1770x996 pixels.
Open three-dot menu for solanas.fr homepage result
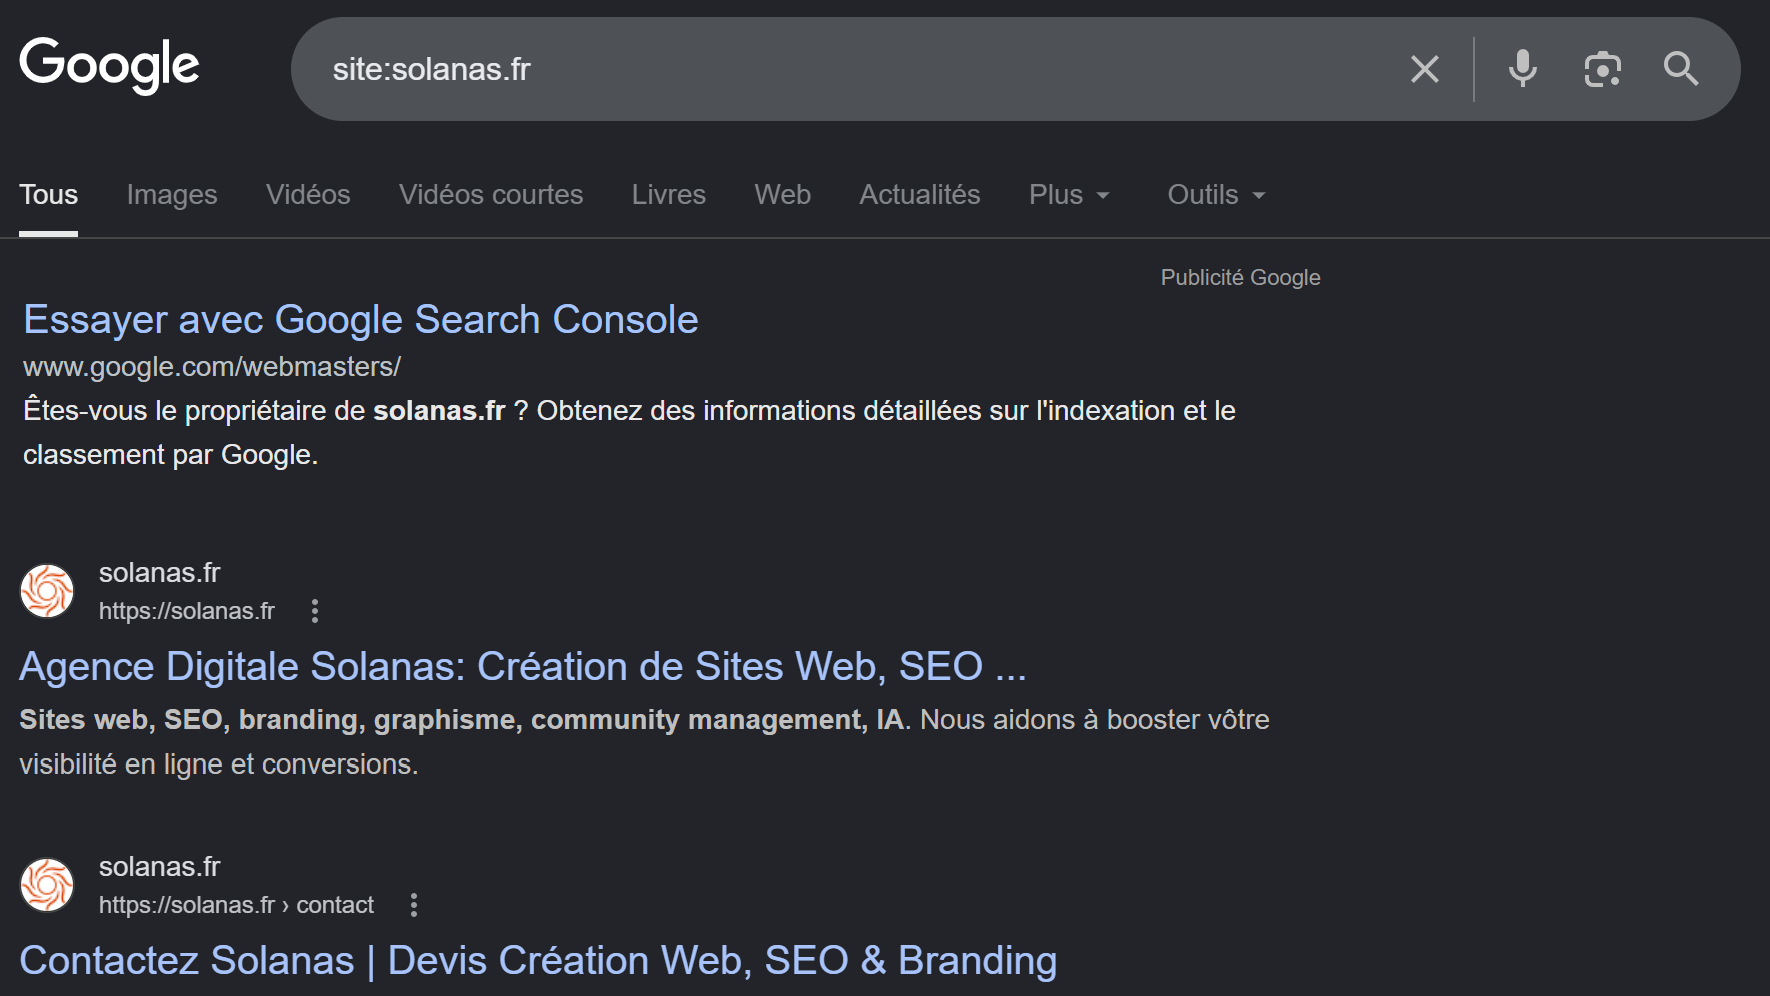[x=315, y=611]
